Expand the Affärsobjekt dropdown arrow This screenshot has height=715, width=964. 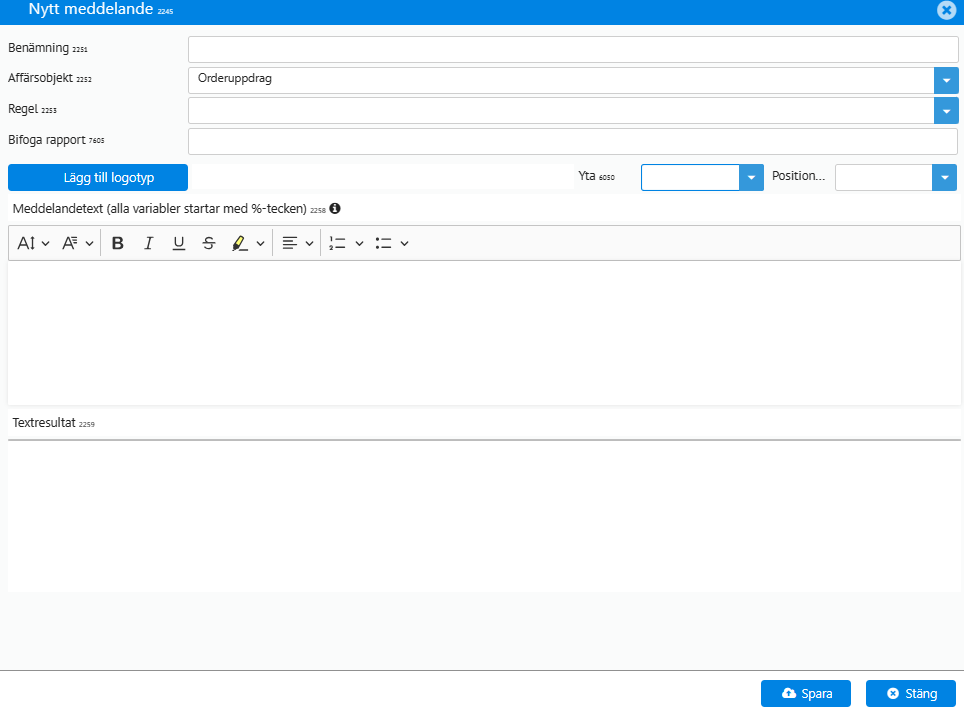tap(946, 81)
